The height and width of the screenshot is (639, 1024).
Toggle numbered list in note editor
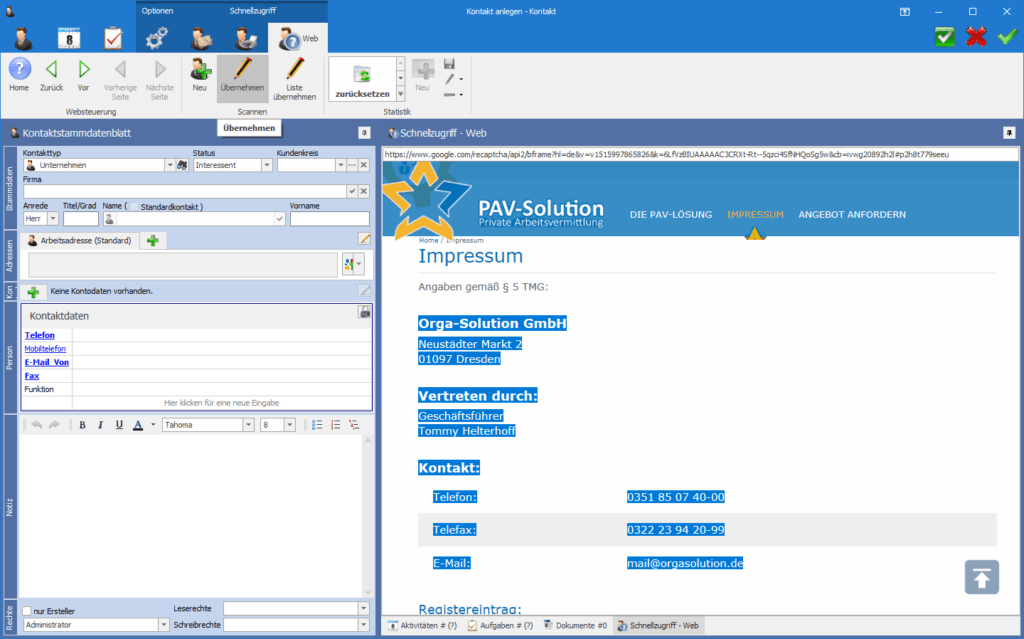coord(335,425)
